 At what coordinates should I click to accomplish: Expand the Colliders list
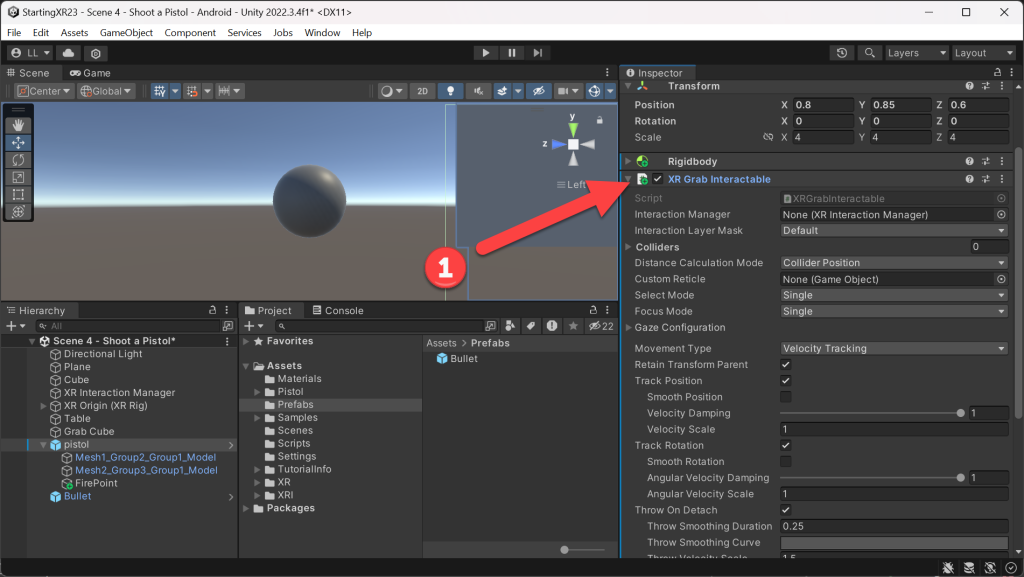tap(628, 247)
